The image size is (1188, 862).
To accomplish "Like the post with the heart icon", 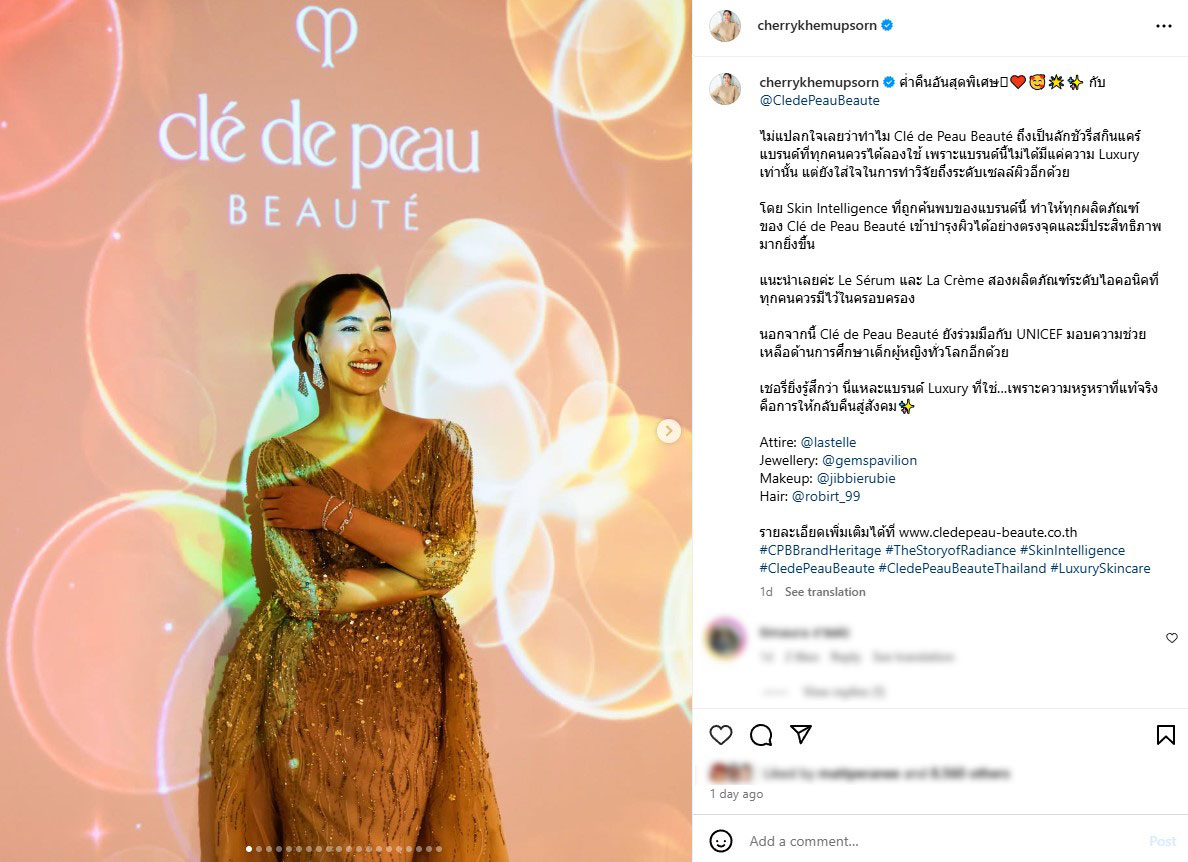I will (x=721, y=735).
